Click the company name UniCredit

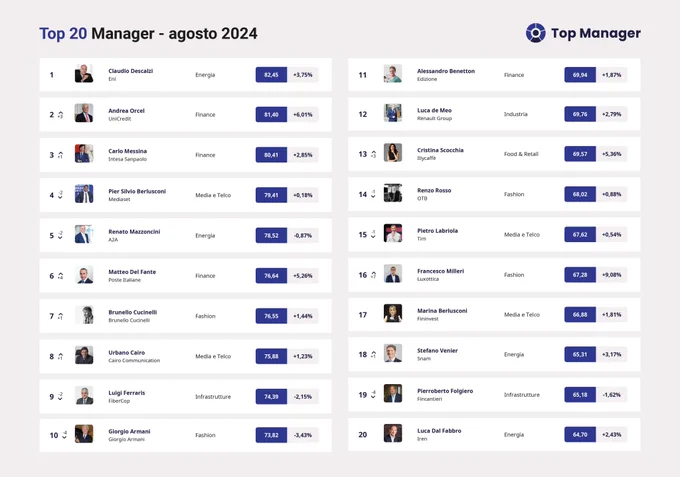coord(119,119)
